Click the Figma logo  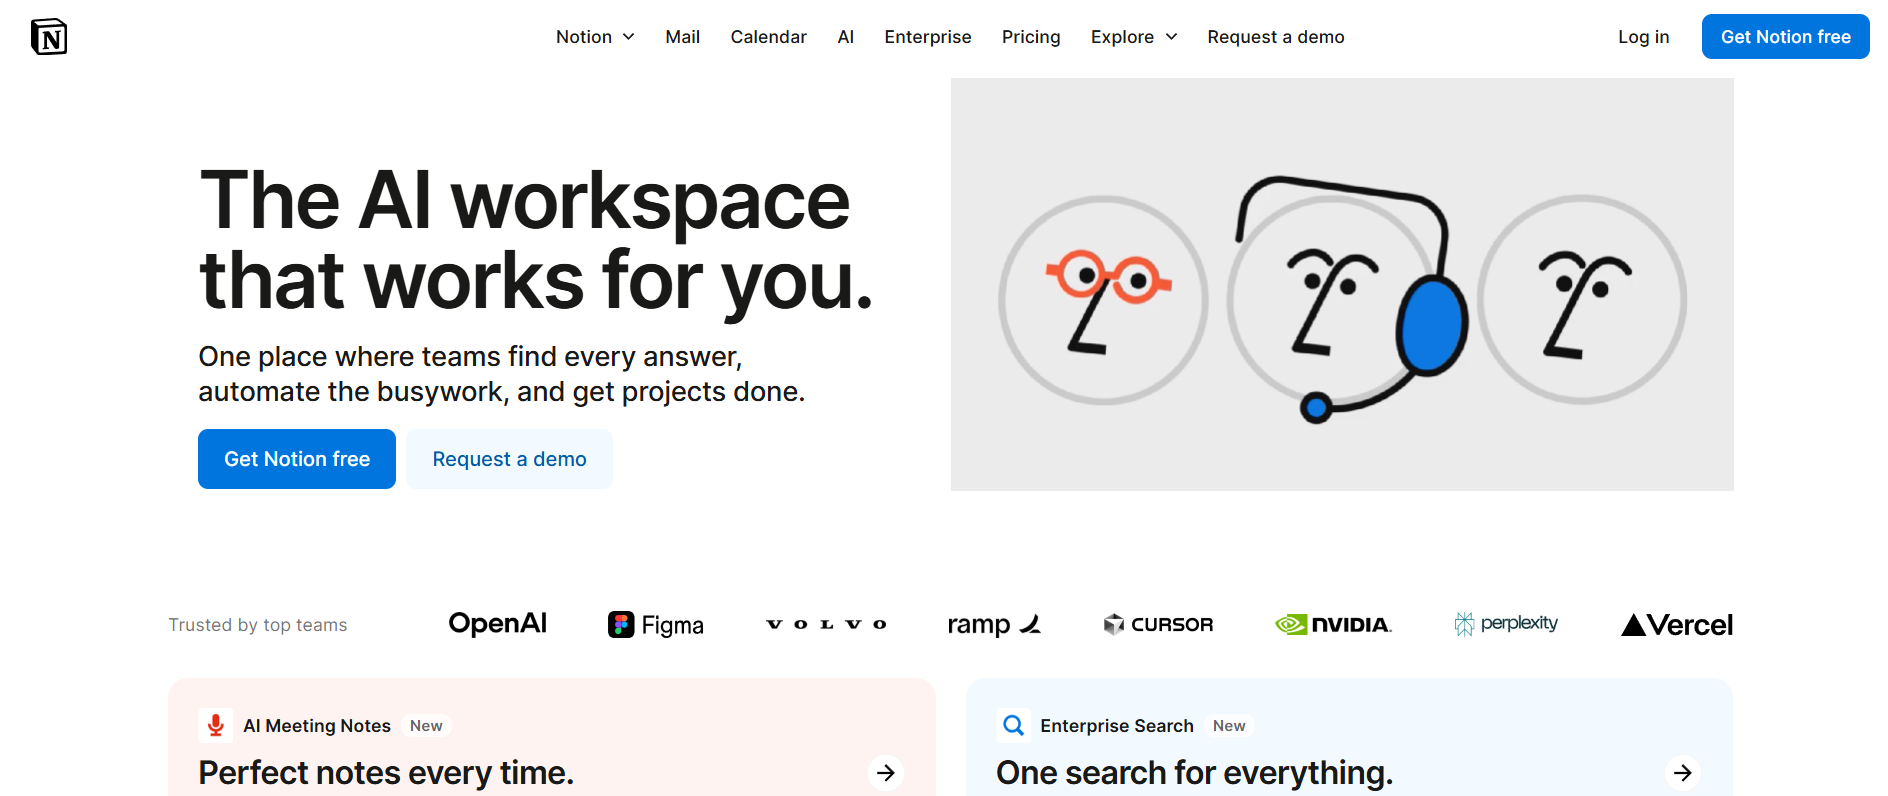[656, 625]
